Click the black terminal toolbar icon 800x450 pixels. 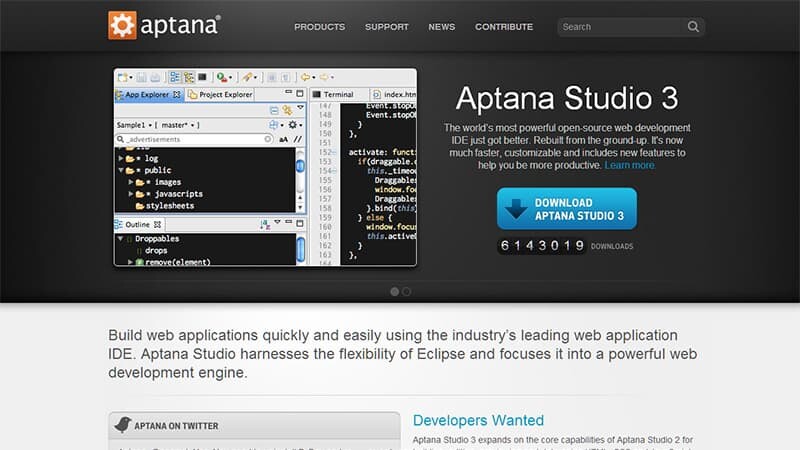point(203,77)
